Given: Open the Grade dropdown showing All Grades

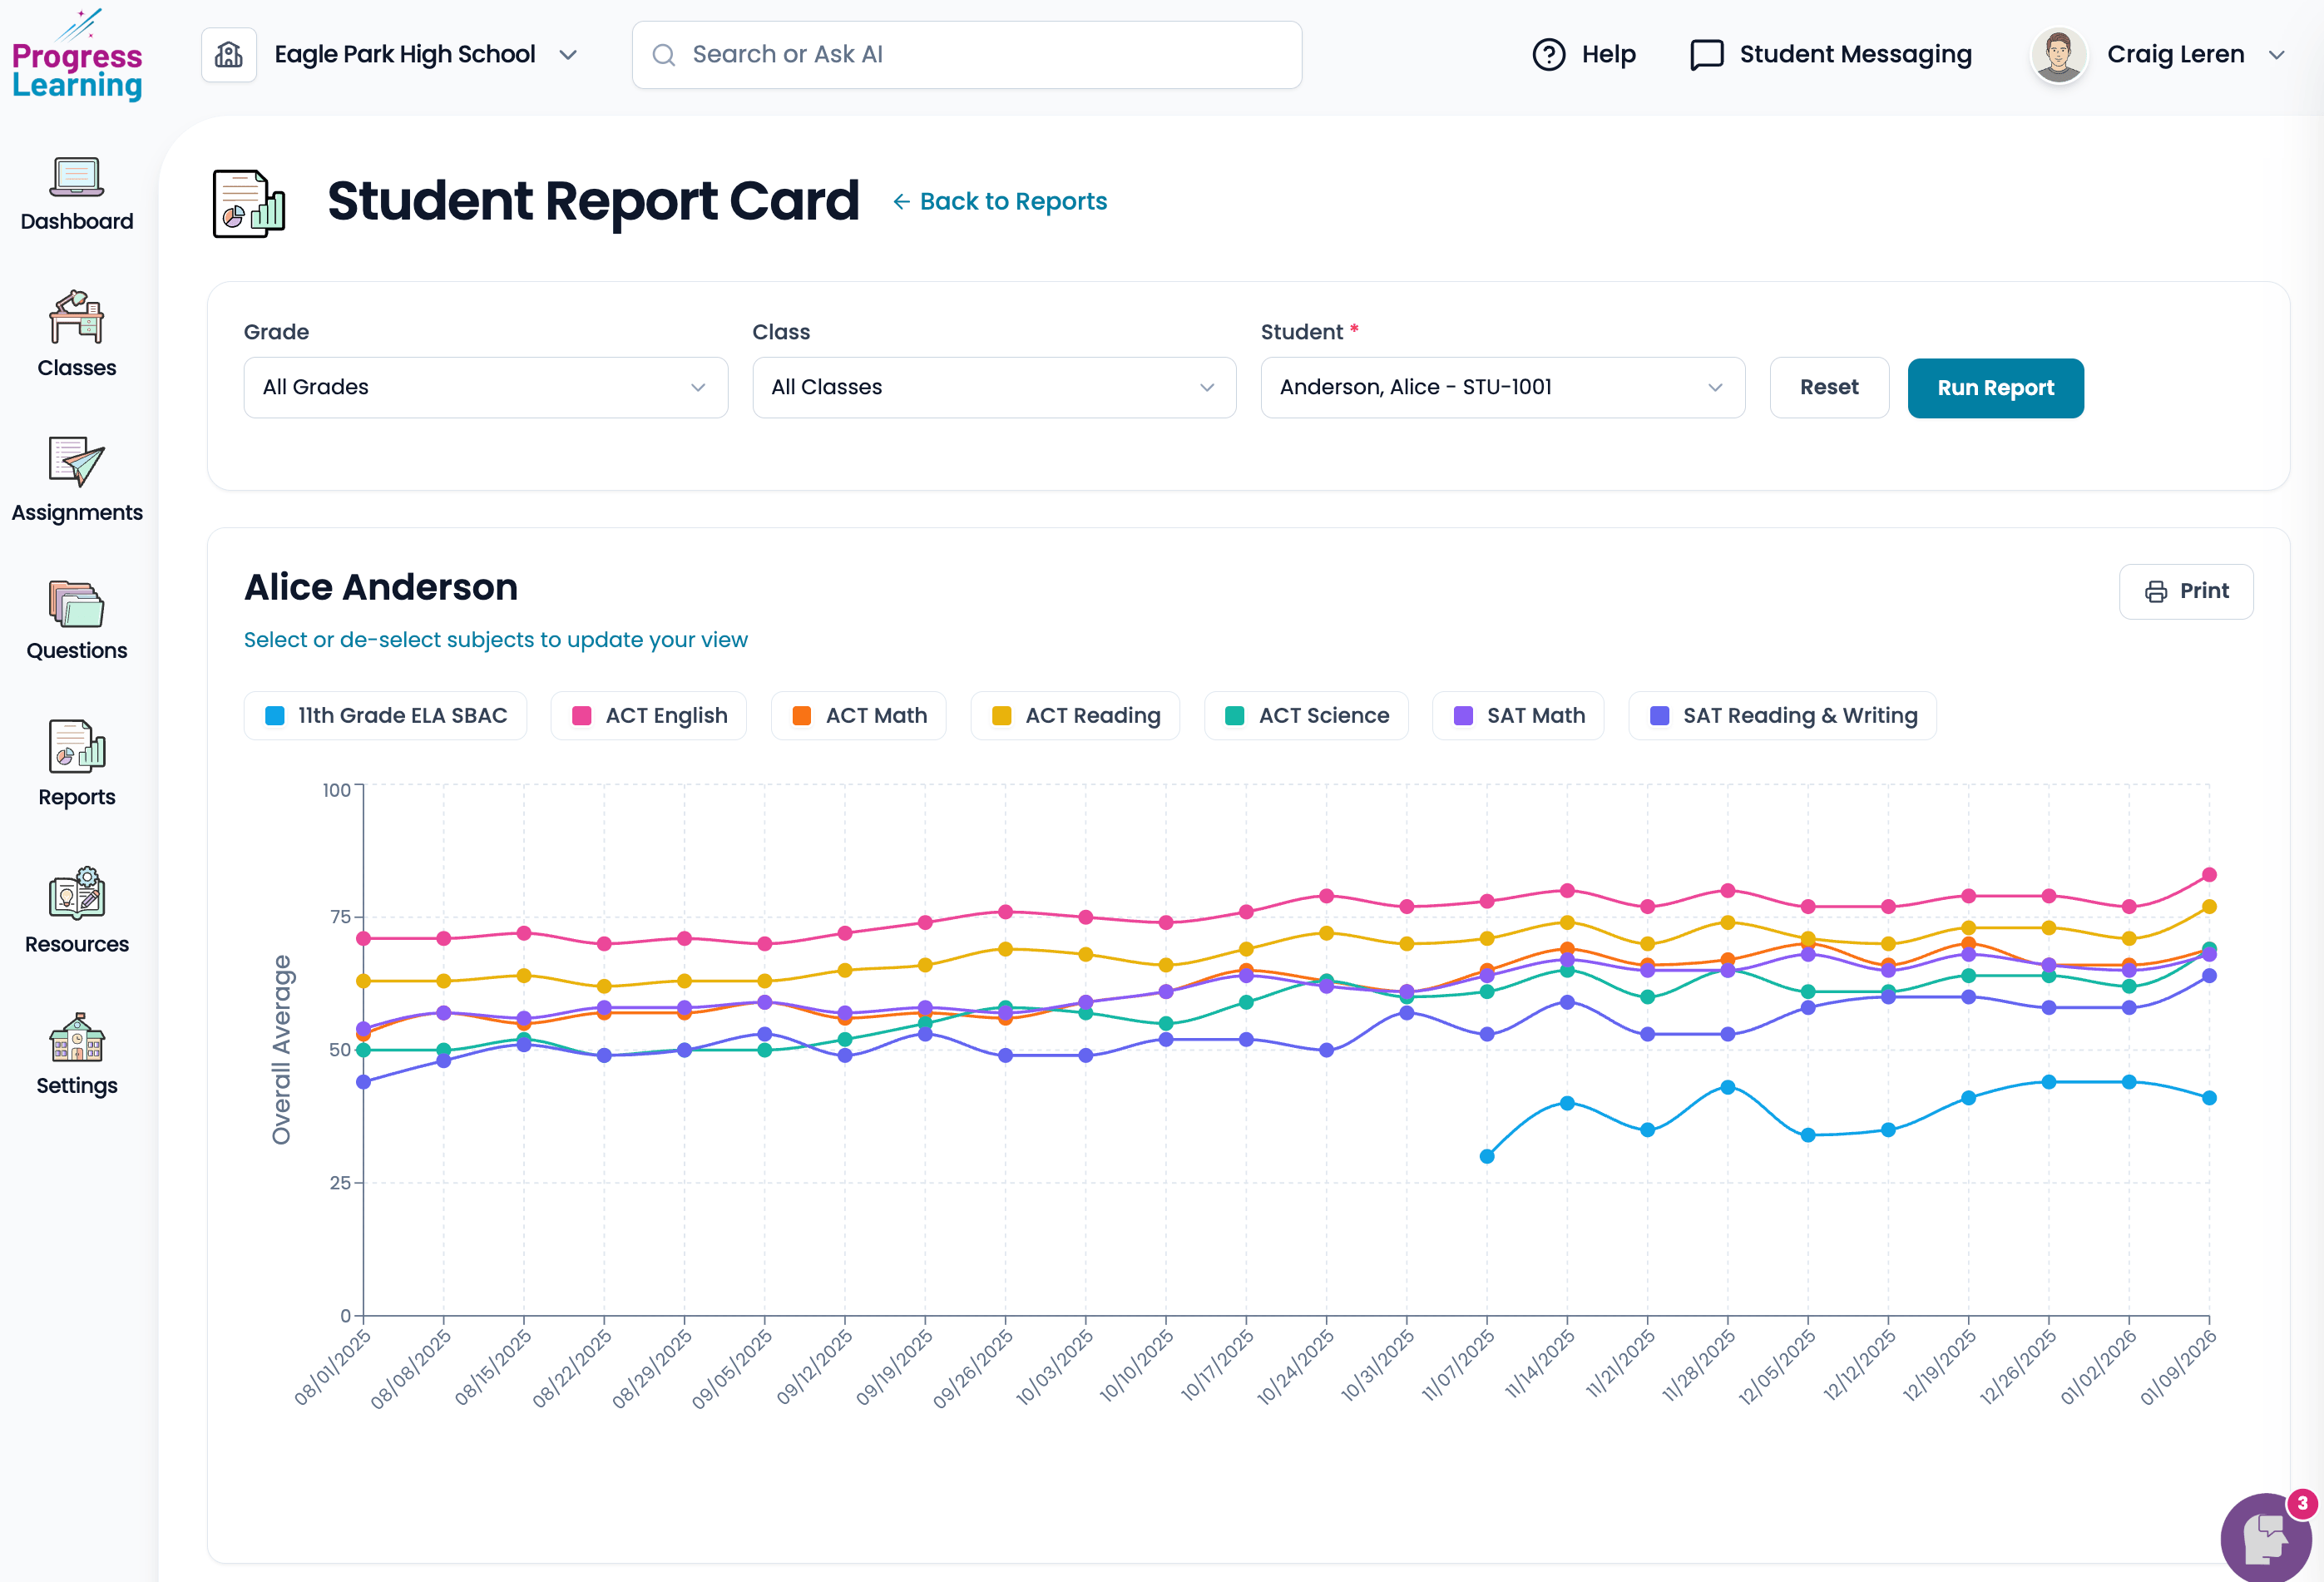Looking at the screenshot, I should pos(486,388).
